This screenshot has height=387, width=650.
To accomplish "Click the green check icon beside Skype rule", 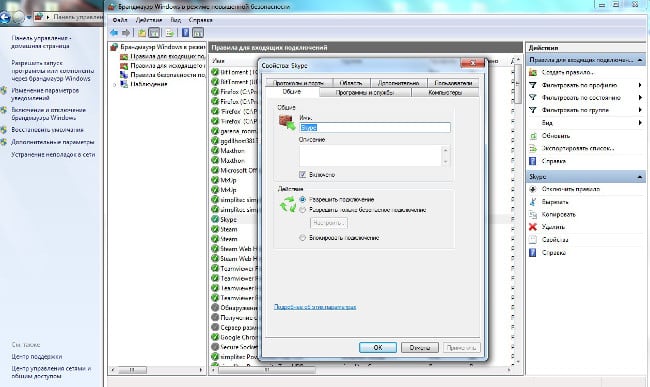I will [215, 219].
